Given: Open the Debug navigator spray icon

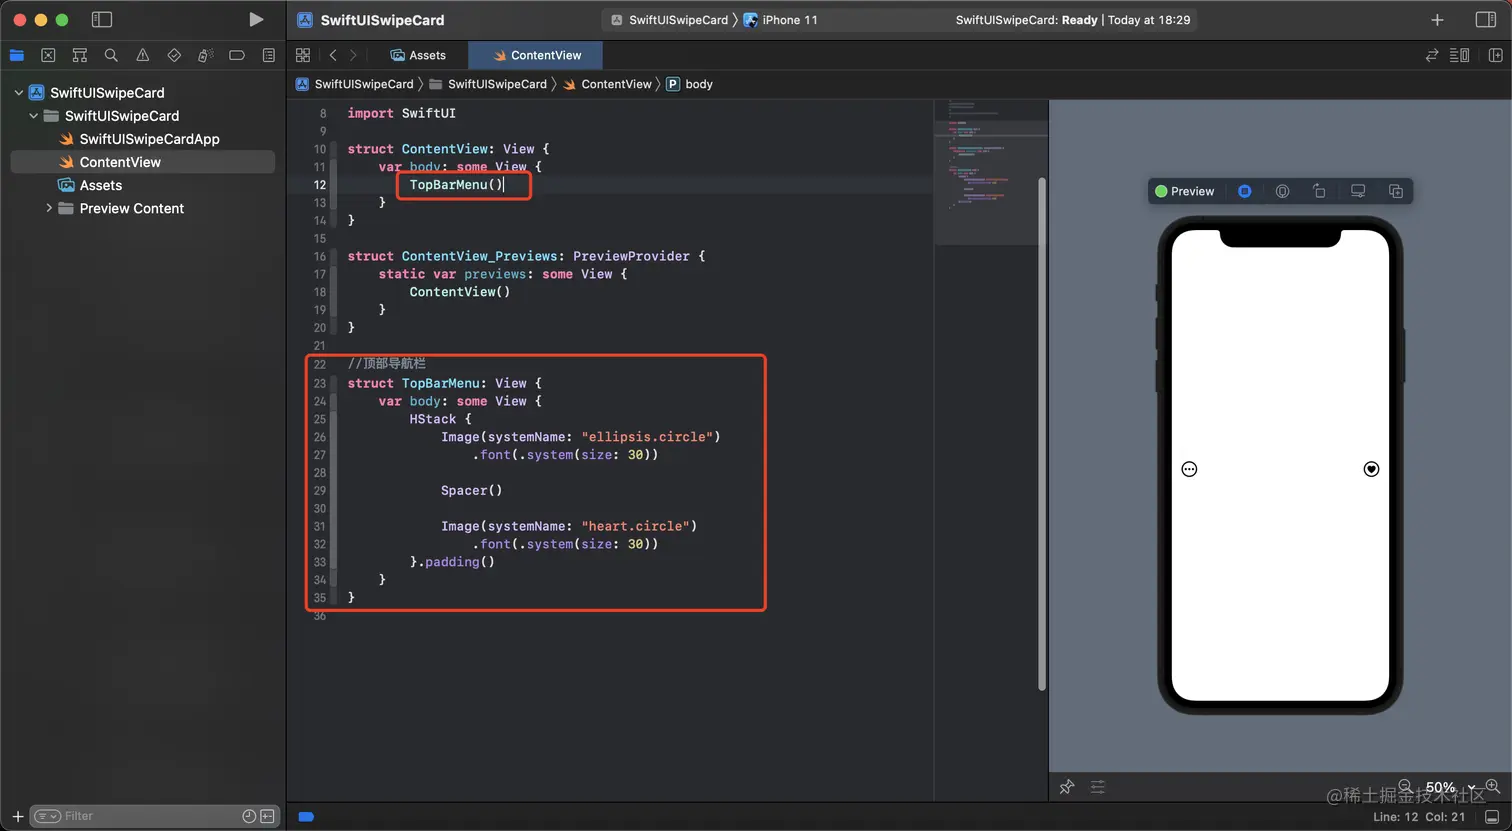Looking at the screenshot, I should point(205,55).
